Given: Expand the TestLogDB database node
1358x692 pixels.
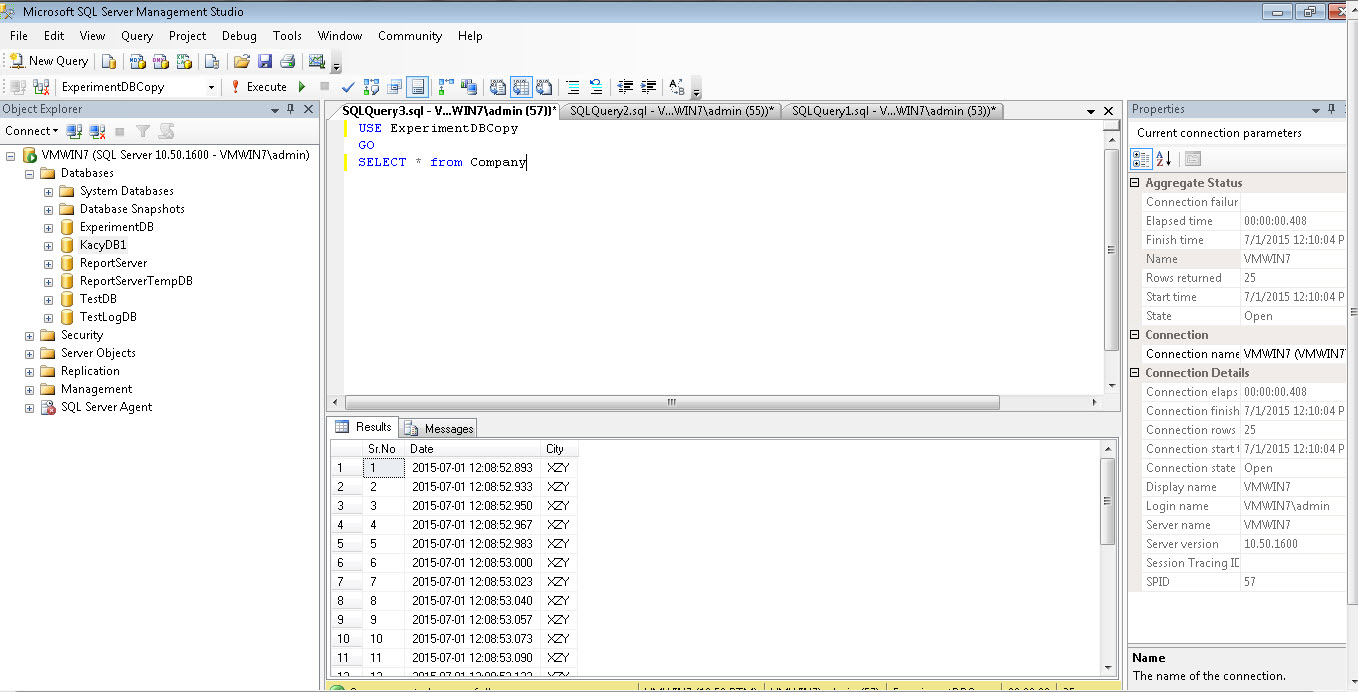Looking at the screenshot, I should [x=48, y=317].
